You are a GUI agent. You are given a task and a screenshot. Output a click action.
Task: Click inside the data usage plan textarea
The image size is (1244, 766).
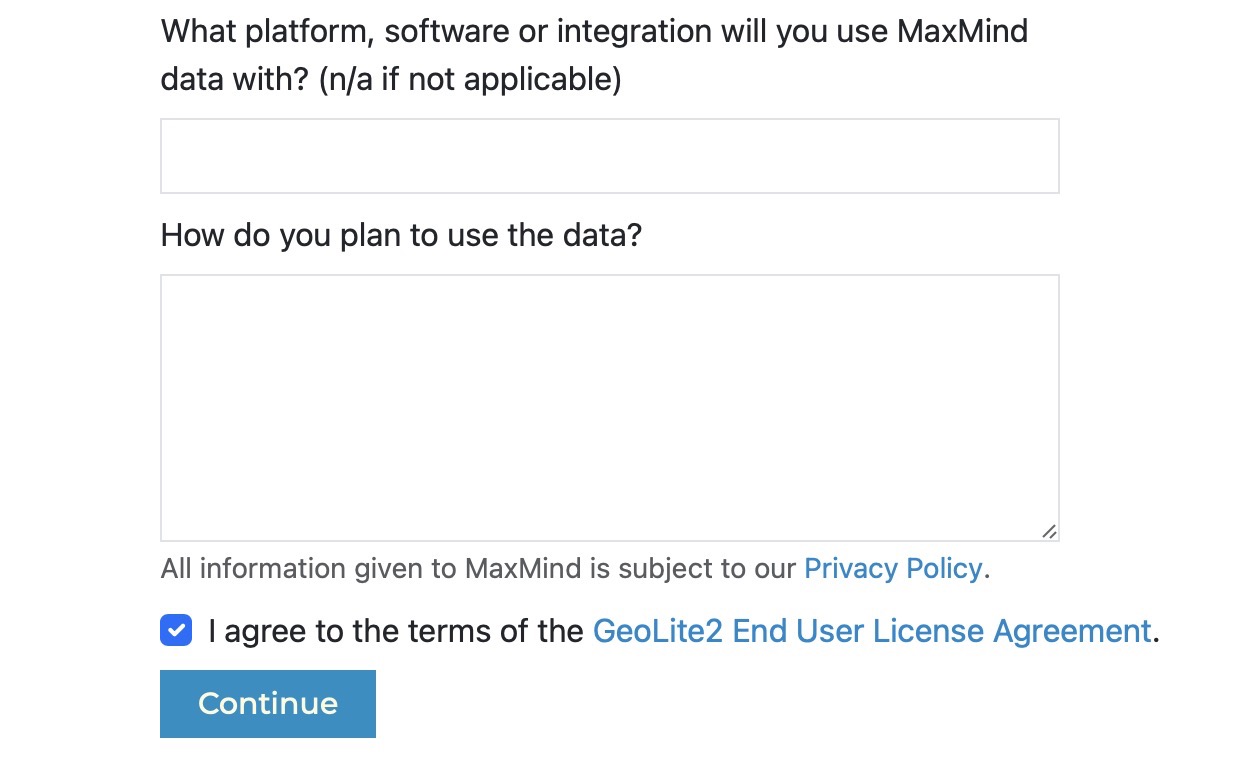[609, 408]
